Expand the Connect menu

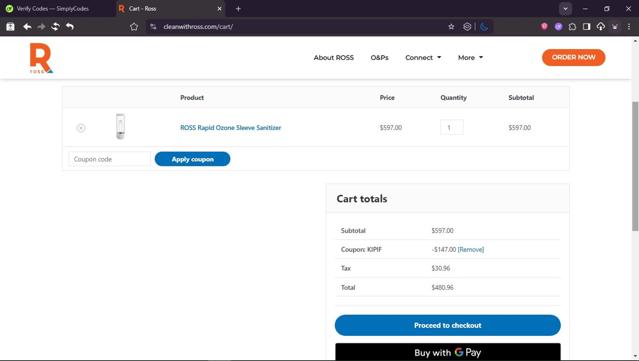[x=423, y=57]
